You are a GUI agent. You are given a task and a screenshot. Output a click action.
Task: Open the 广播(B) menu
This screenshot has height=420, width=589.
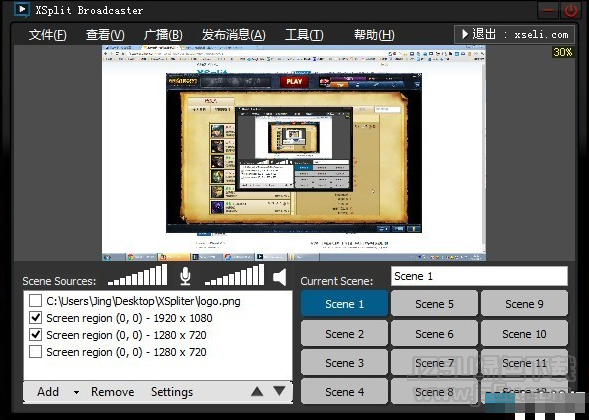click(x=163, y=35)
